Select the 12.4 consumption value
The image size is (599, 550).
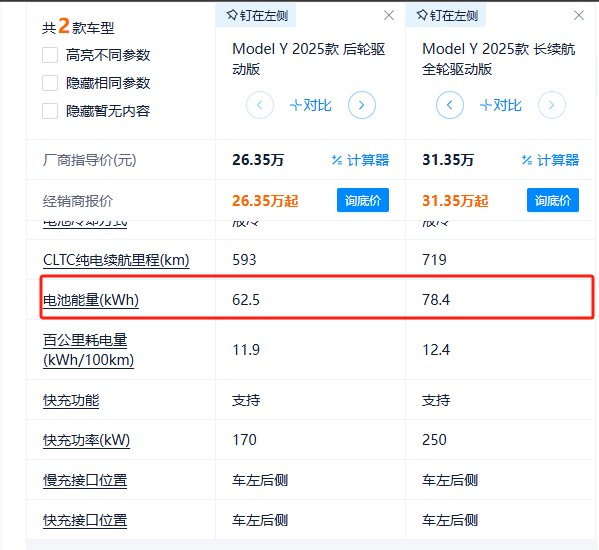pos(436,350)
